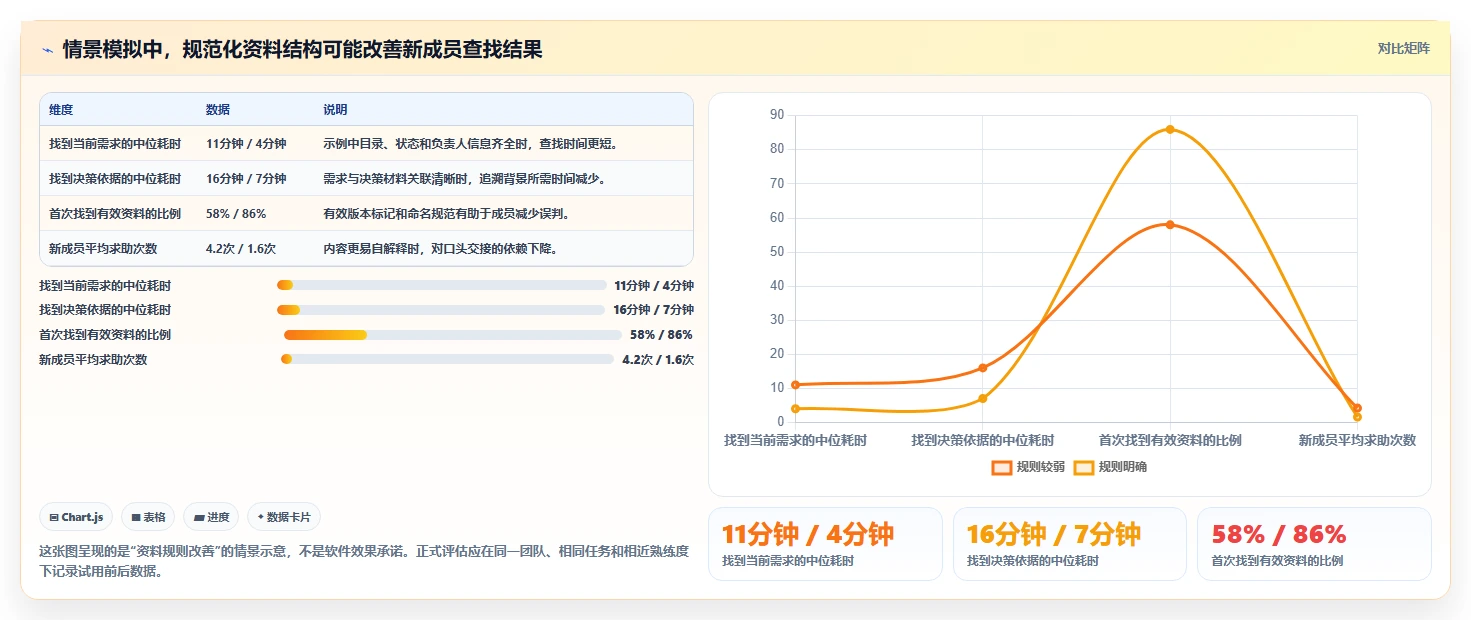Click the 规则较弱 point at 找到当前需求的中位耗时
This screenshot has height=620, width=1471.
(x=795, y=385)
